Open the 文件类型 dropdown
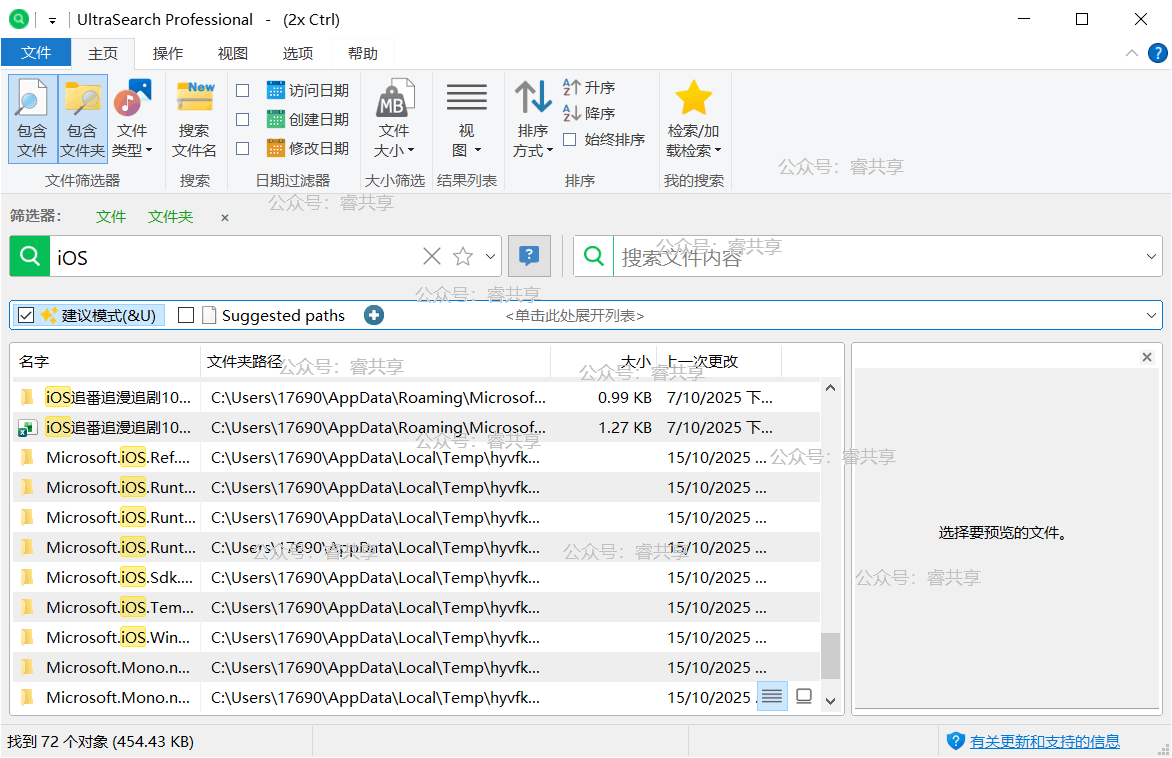This screenshot has width=1172, height=758. tap(132, 140)
